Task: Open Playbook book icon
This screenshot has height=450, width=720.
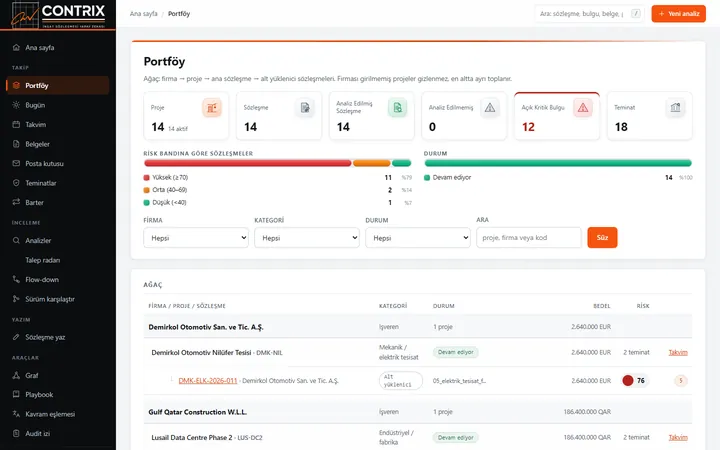Action: 16,394
